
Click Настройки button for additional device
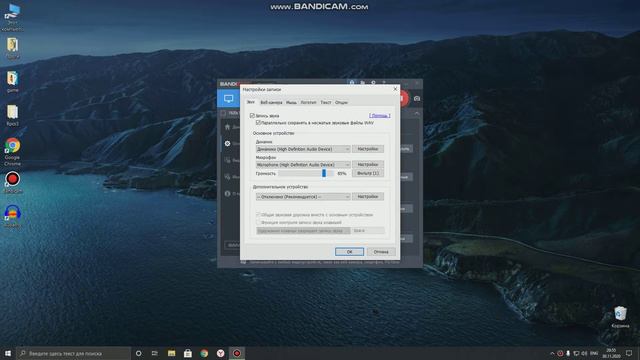click(x=368, y=197)
